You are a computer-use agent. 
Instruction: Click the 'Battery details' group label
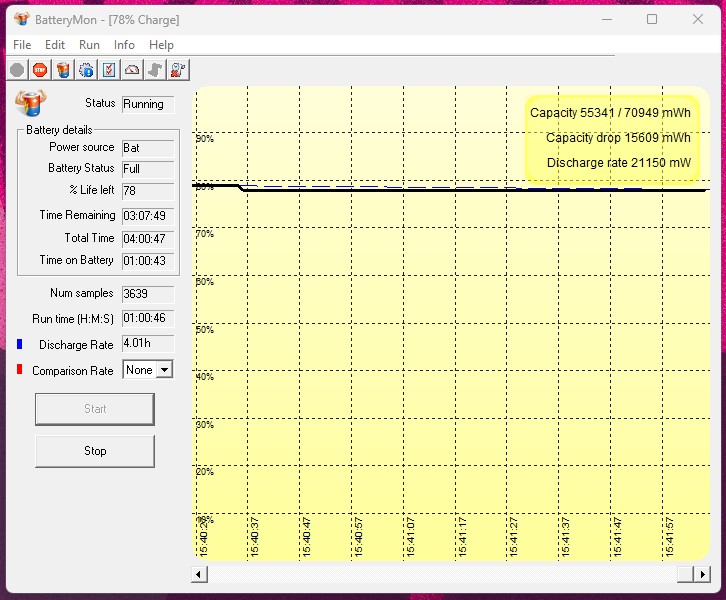pyautogui.click(x=59, y=130)
